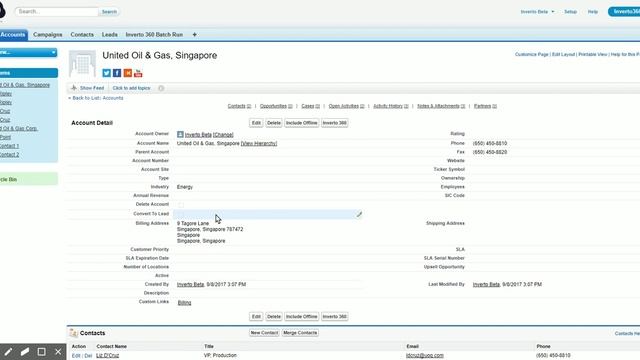Jump to the Opportunities related list link
The width and height of the screenshot is (640, 360).
coord(276,106)
